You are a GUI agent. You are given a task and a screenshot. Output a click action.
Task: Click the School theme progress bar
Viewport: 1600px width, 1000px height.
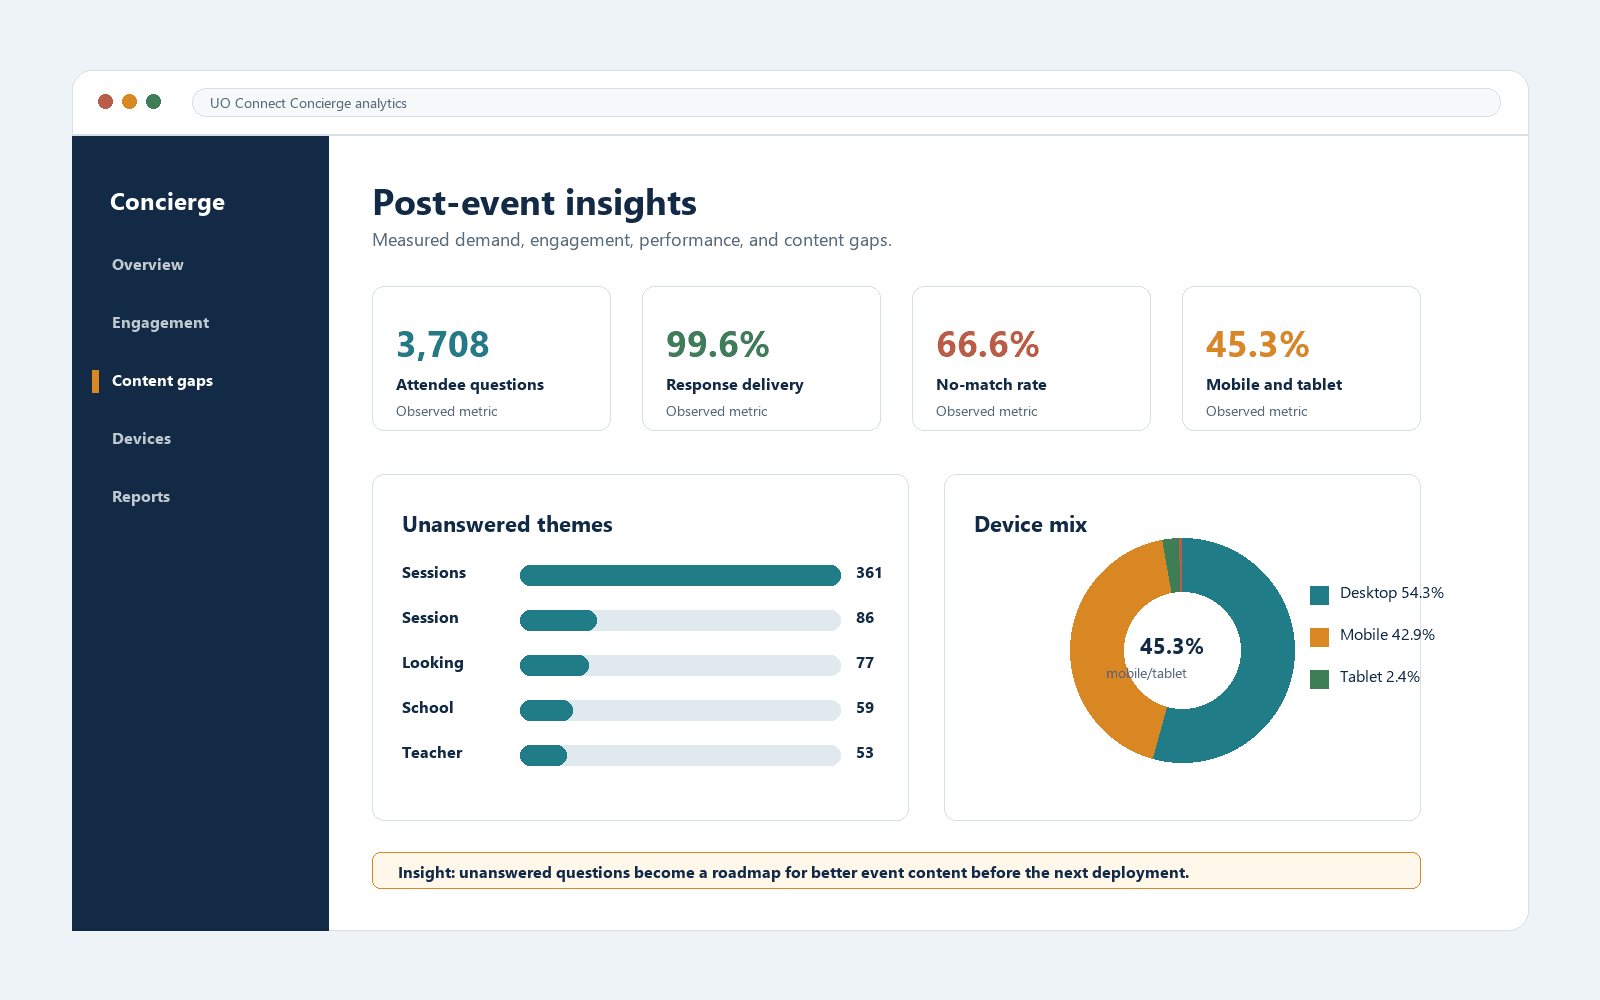[x=680, y=710]
